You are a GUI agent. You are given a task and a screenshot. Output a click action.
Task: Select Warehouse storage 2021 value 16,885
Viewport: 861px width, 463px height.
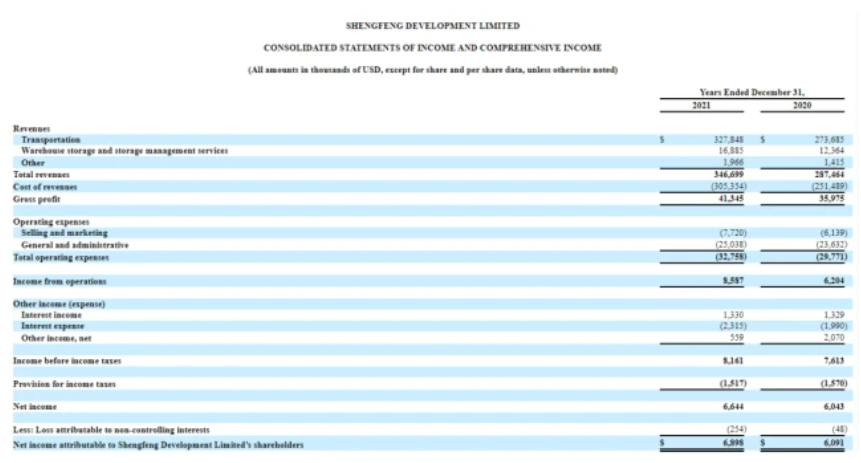click(x=731, y=150)
